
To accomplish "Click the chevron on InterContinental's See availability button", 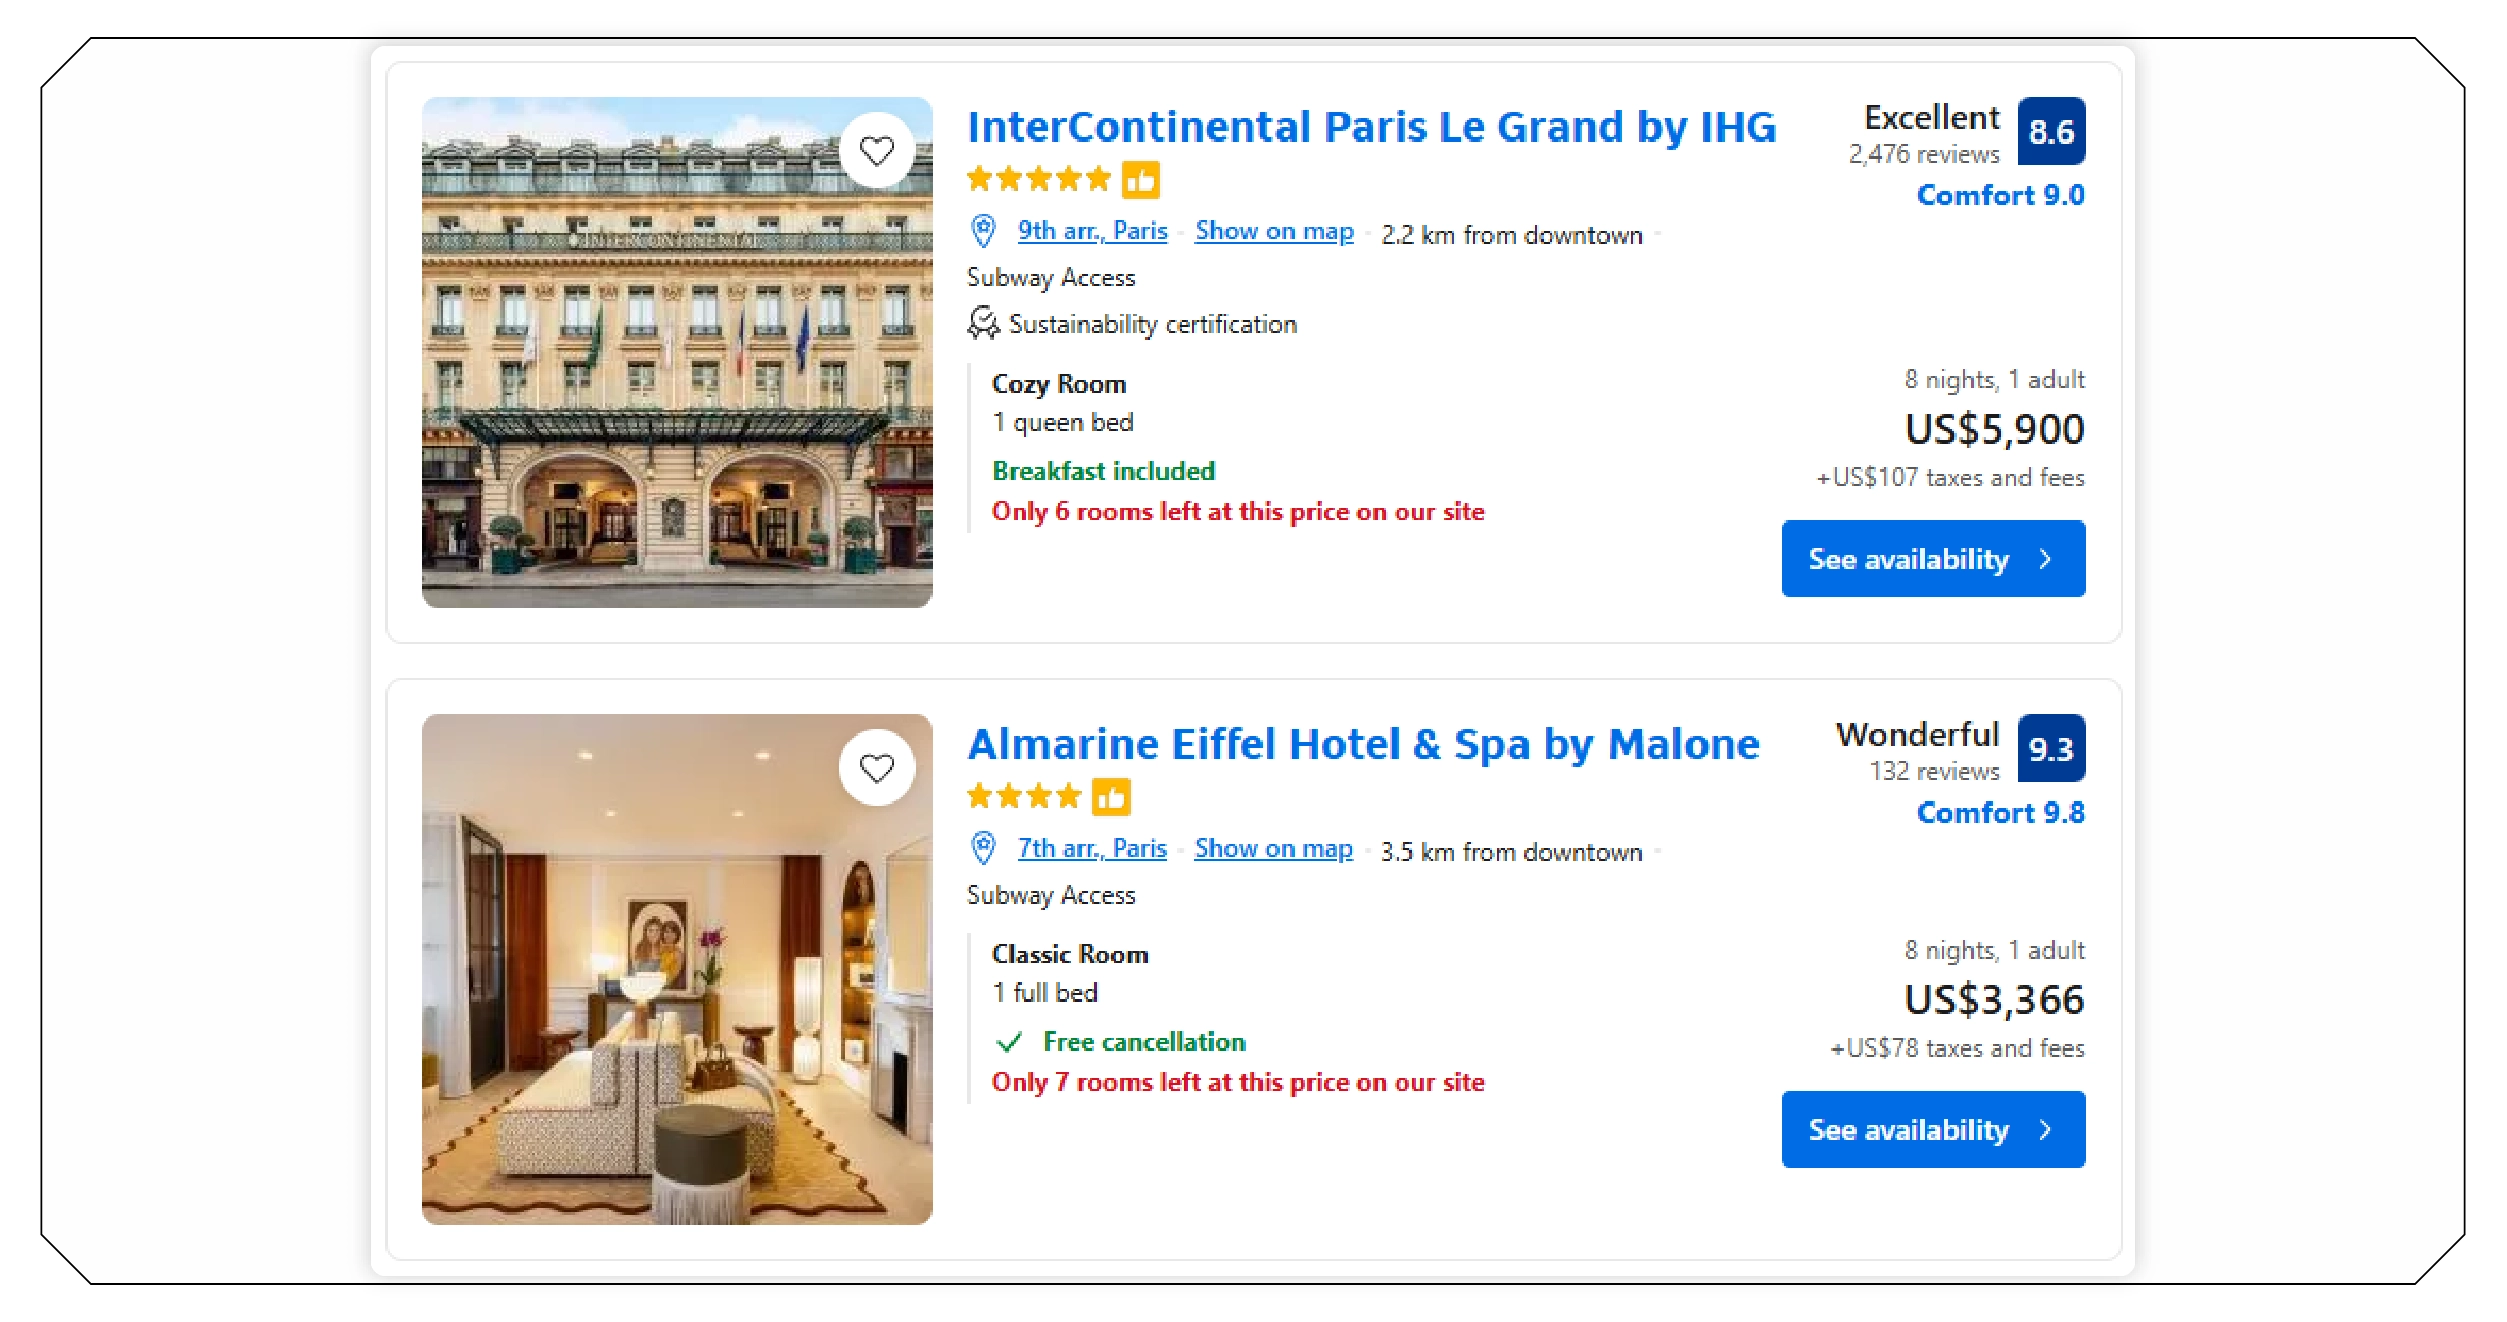I will pos(2045,559).
